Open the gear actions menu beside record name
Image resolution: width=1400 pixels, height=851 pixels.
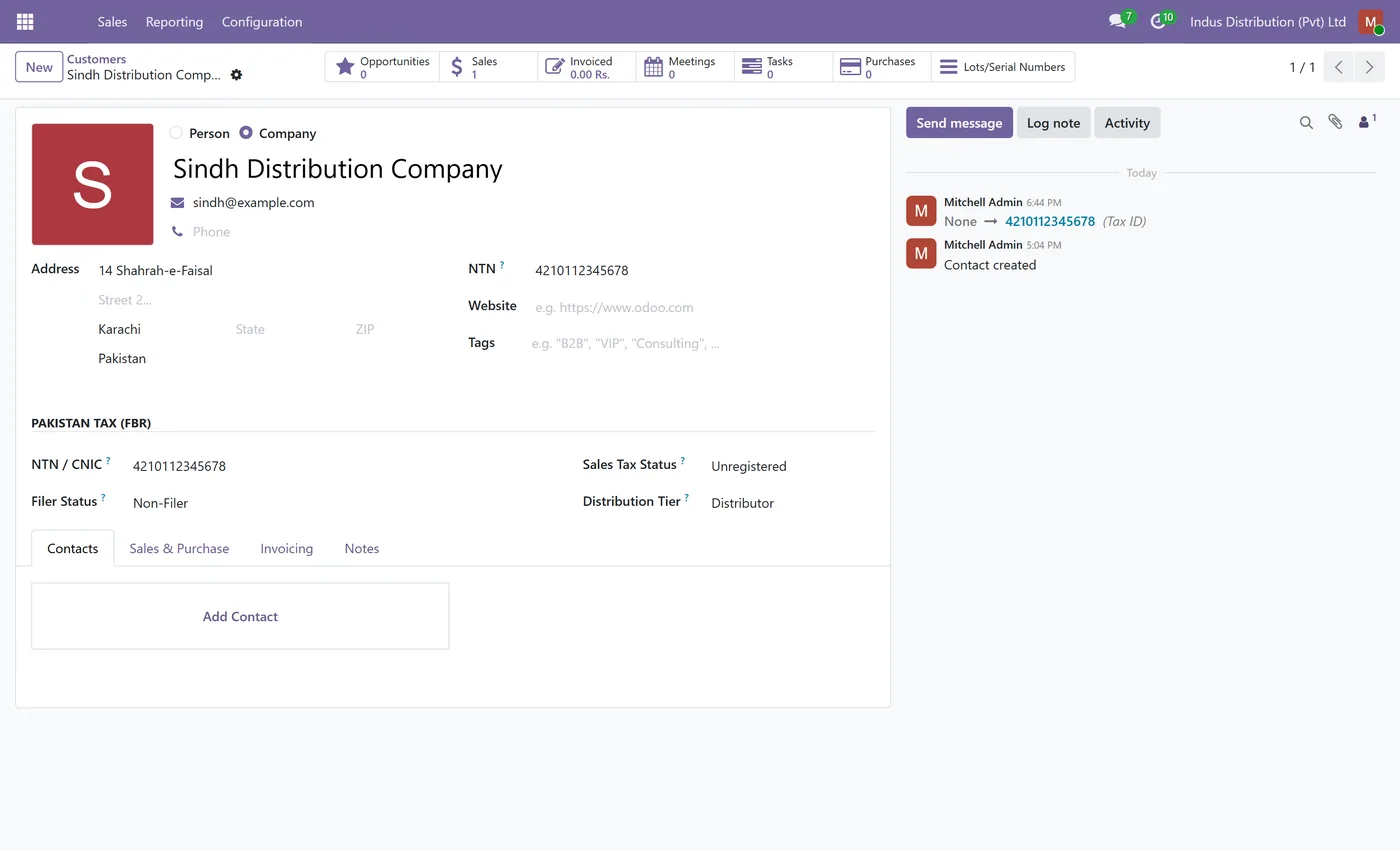tap(236, 75)
